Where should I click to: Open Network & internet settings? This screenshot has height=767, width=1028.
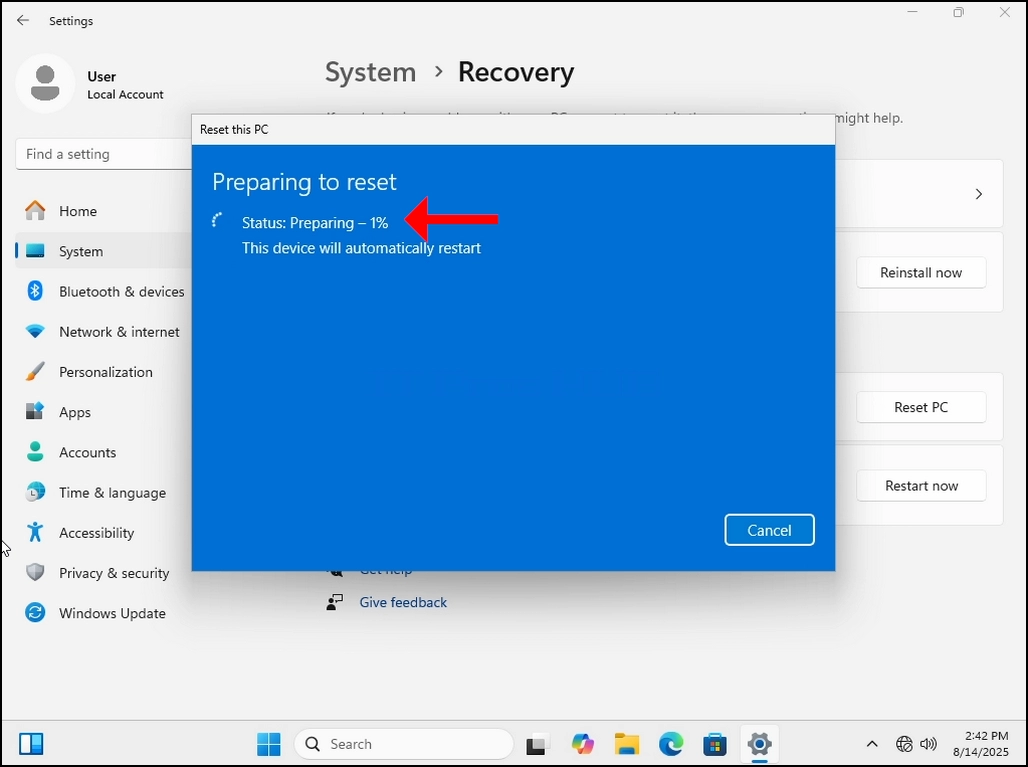pos(104,332)
